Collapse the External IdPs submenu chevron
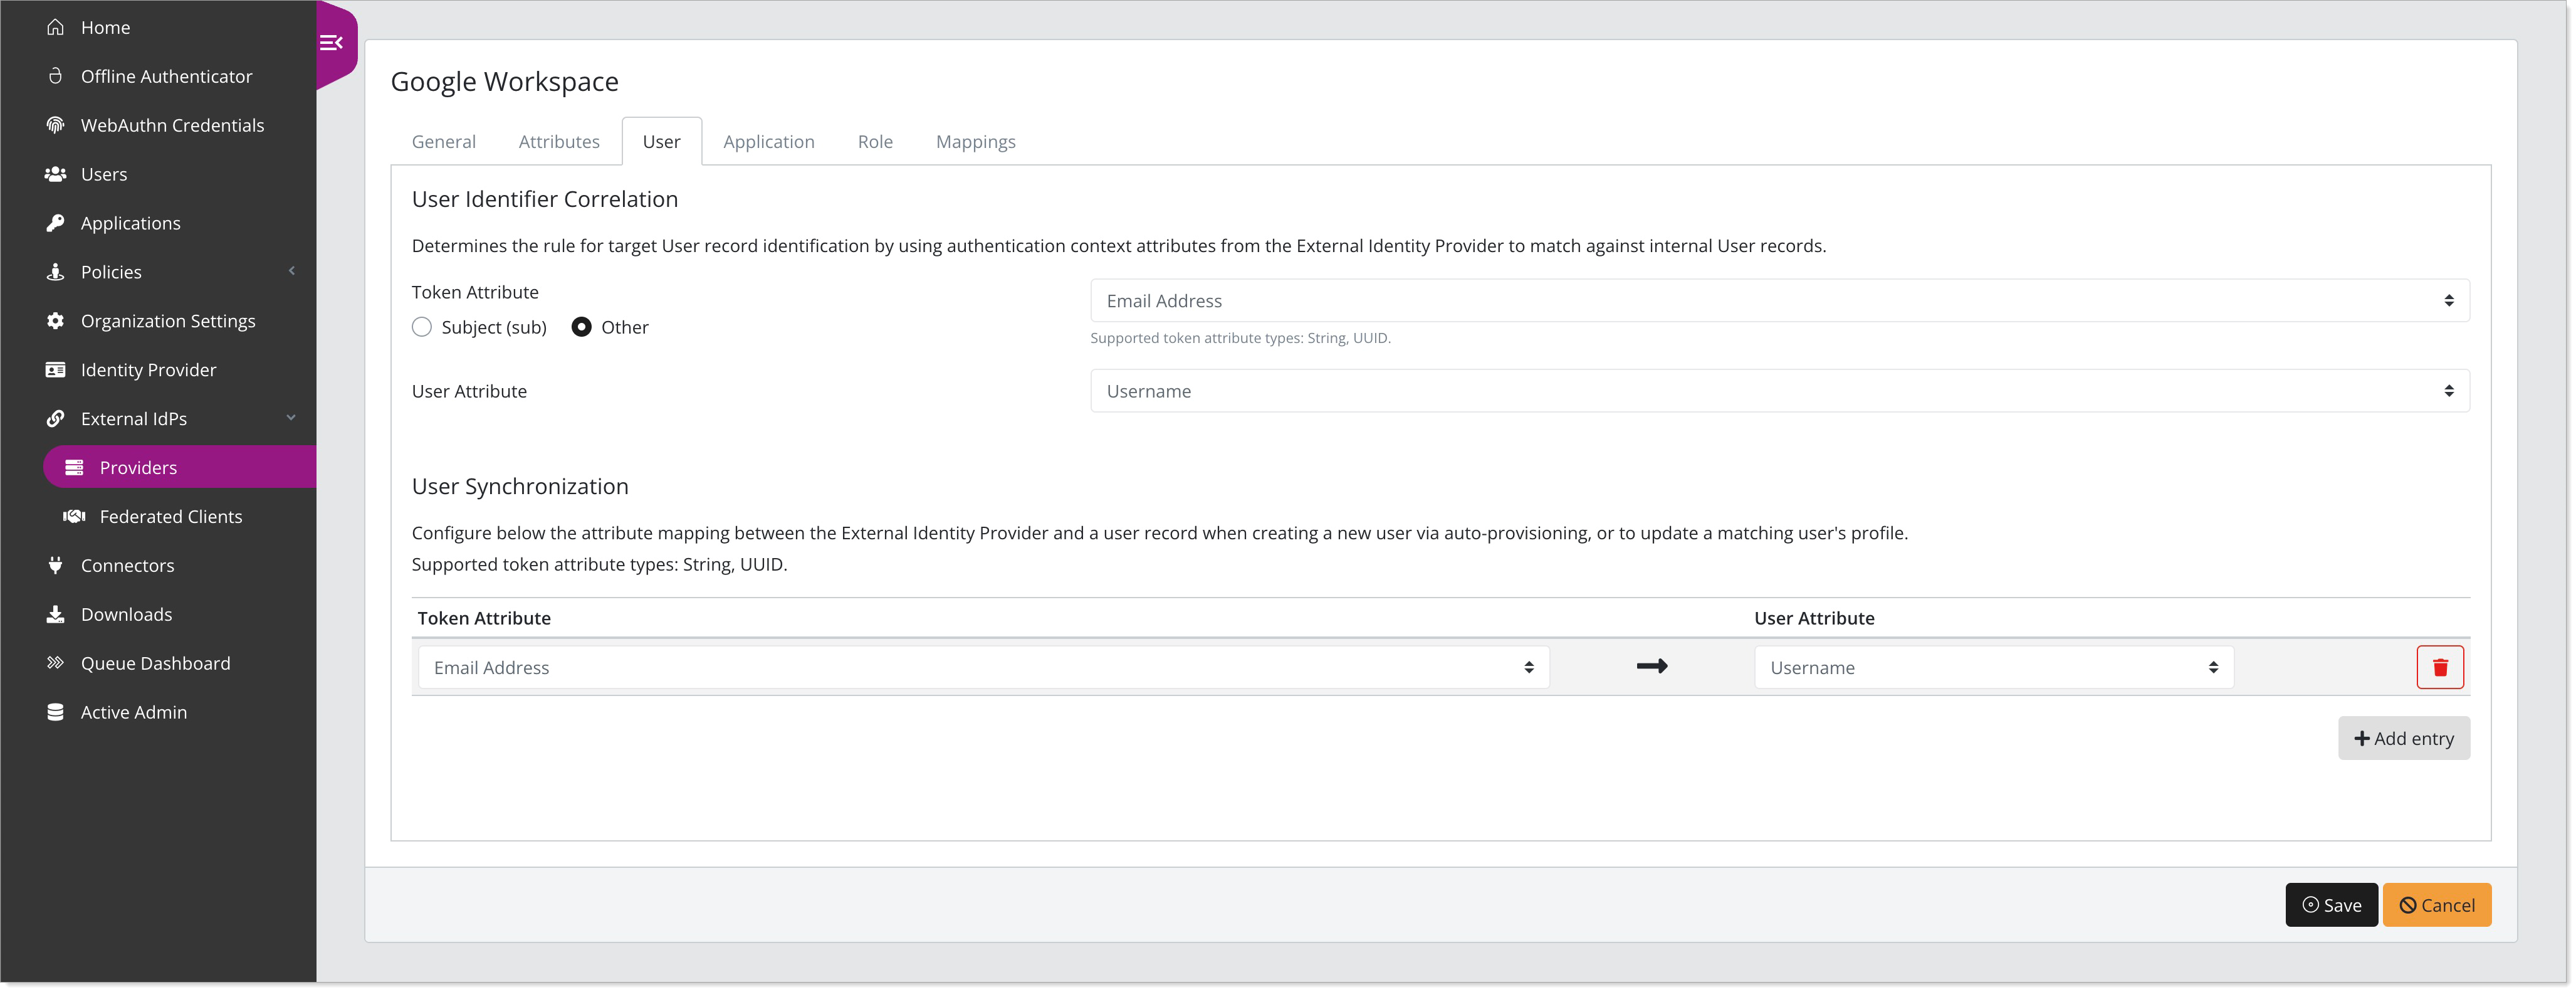Viewport: 2576px width, 992px height. (292, 418)
